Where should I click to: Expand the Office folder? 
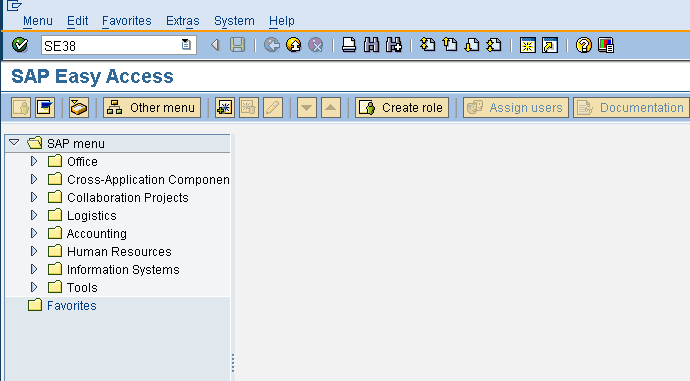point(34,161)
